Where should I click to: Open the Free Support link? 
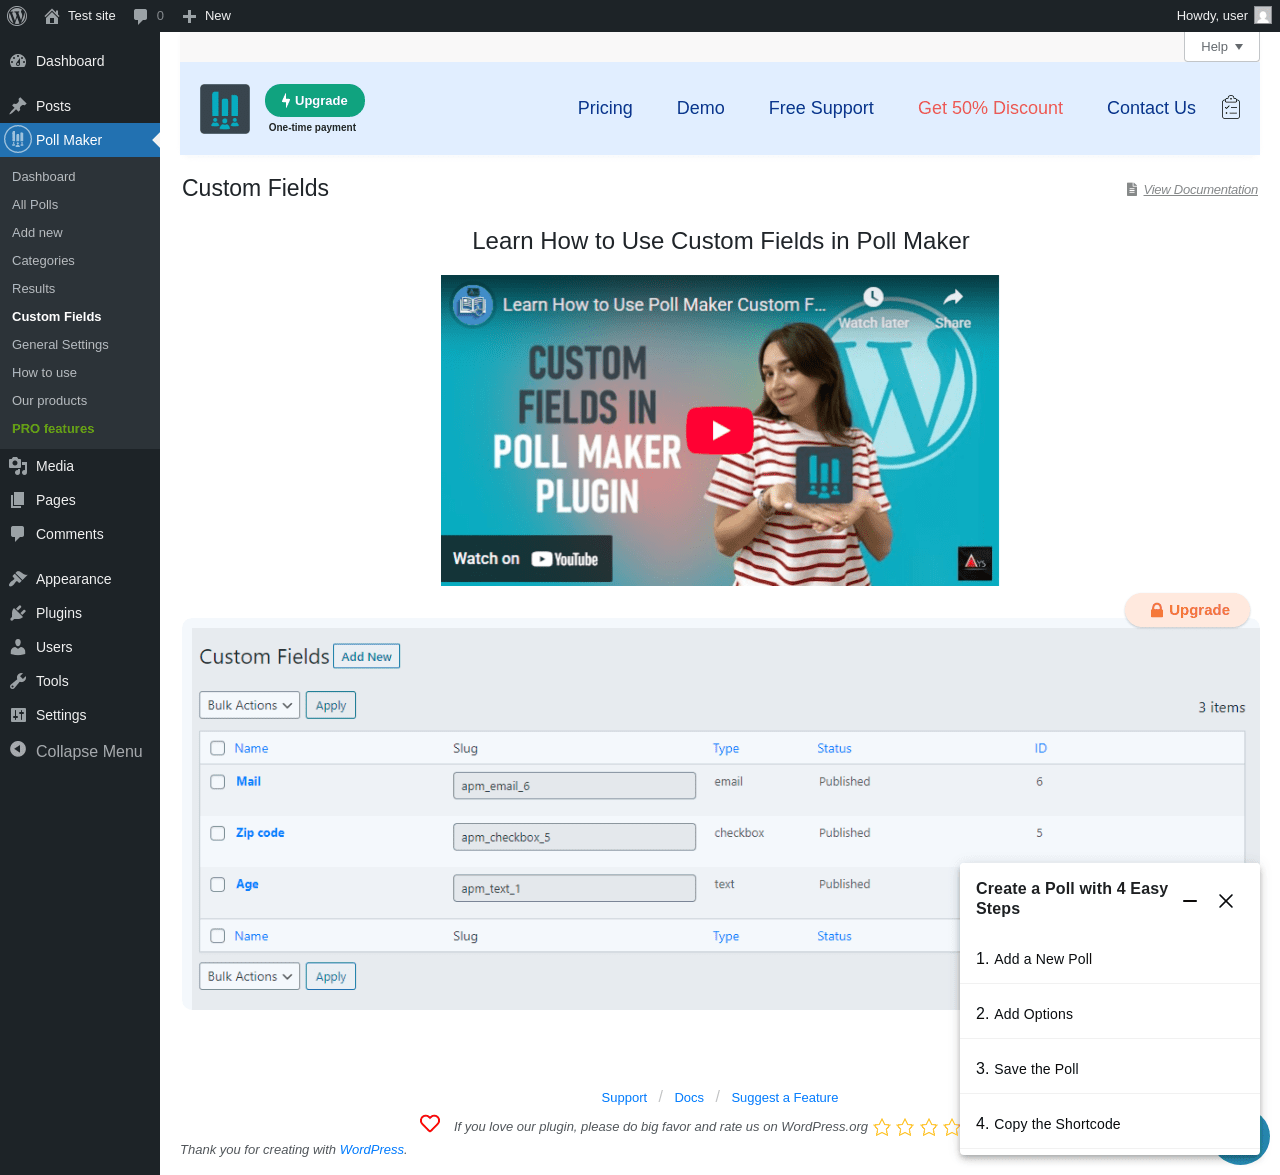coord(821,108)
